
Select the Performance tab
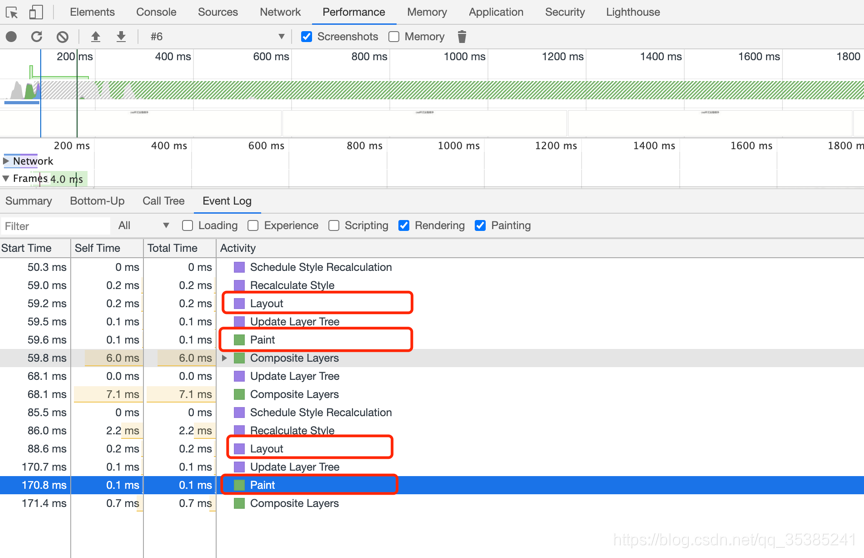coord(354,12)
